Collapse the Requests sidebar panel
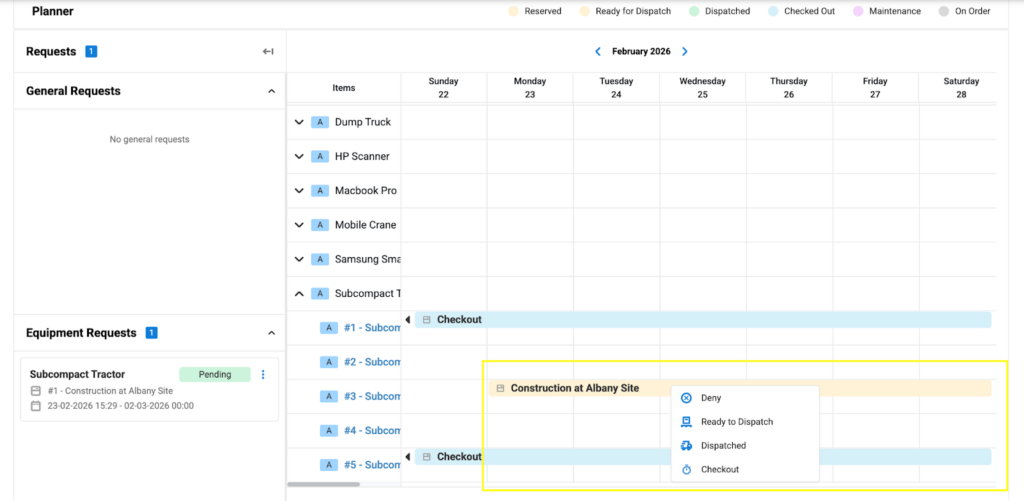 [x=268, y=52]
